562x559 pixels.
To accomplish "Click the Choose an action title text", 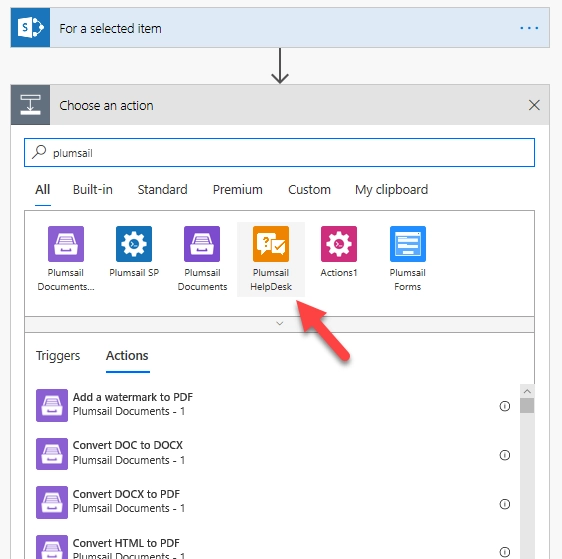I will [106, 105].
